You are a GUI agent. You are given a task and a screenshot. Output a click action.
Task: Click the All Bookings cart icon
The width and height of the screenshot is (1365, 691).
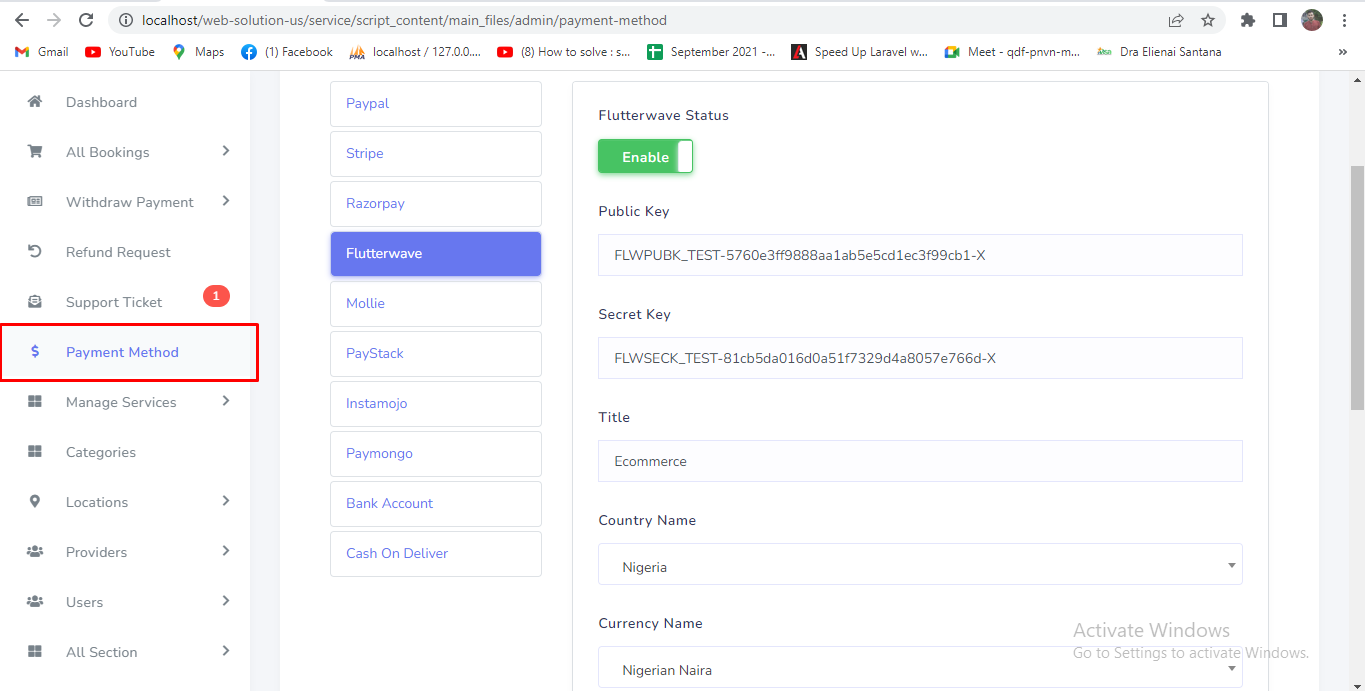click(35, 152)
